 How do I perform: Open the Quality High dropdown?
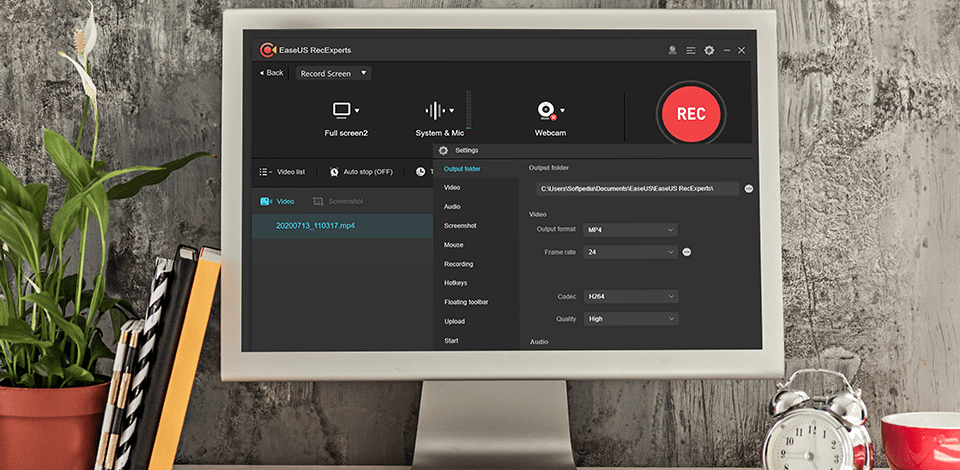(x=631, y=319)
